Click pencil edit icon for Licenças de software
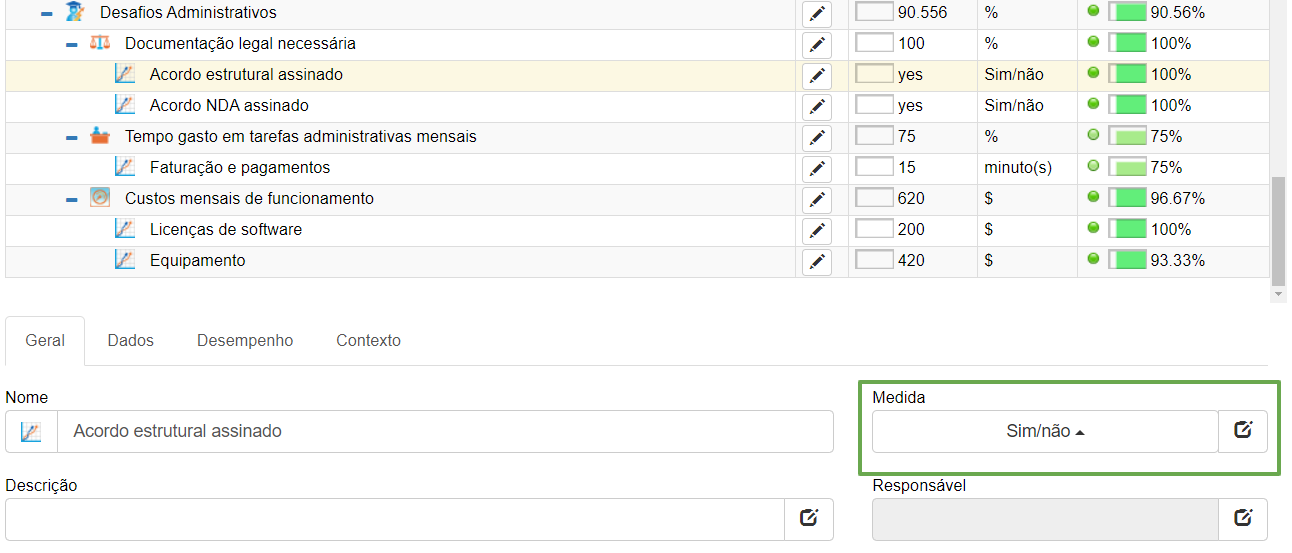This screenshot has width=1292, height=553. [x=817, y=230]
